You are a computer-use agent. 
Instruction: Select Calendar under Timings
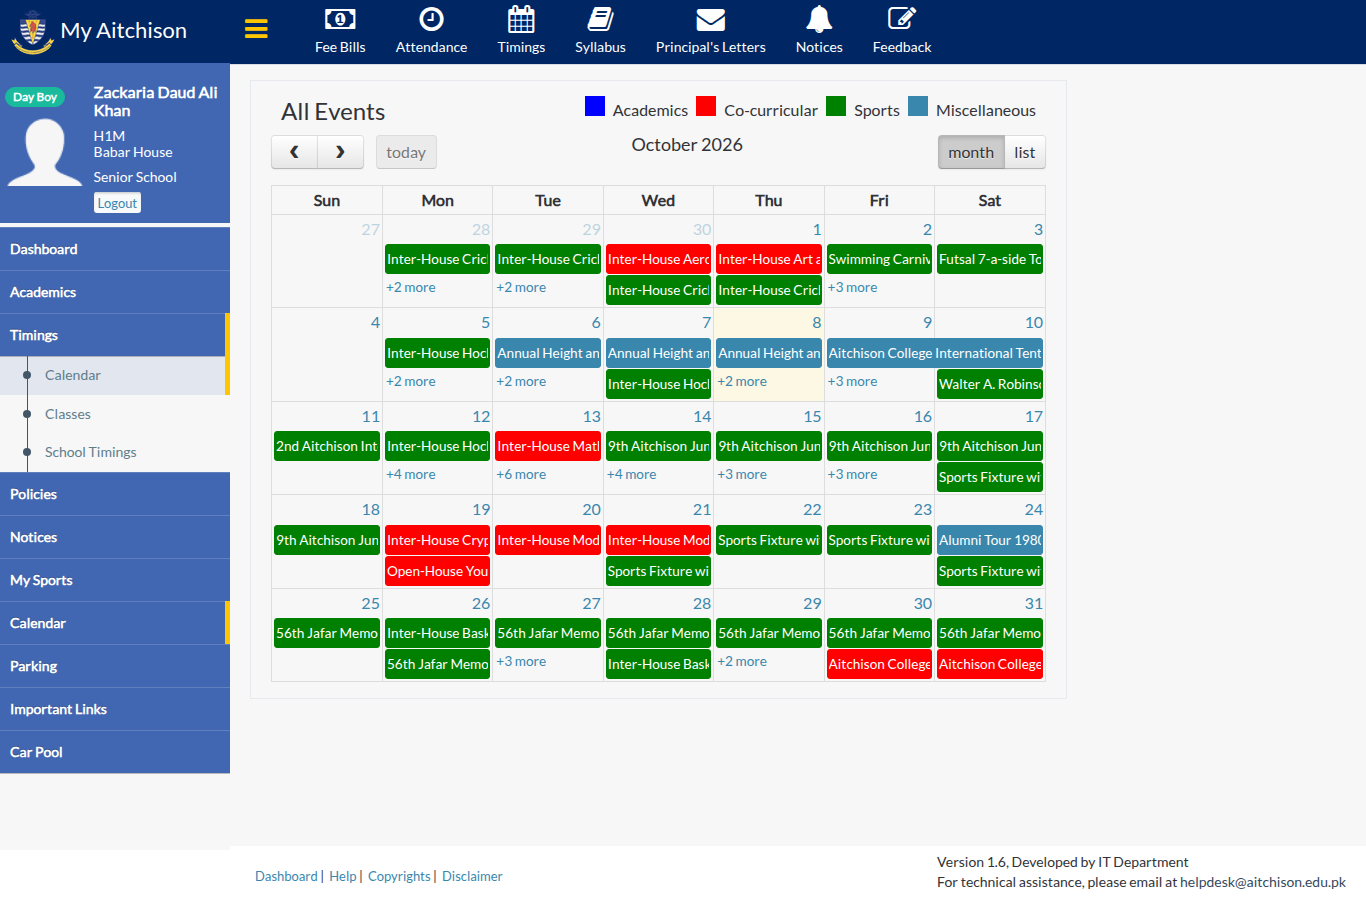[115, 375]
